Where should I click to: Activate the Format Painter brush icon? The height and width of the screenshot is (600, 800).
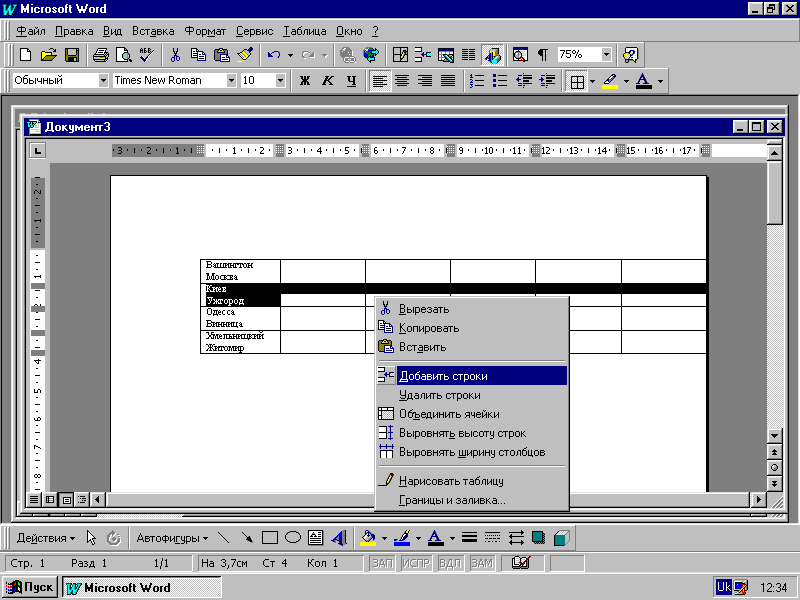tap(245, 55)
